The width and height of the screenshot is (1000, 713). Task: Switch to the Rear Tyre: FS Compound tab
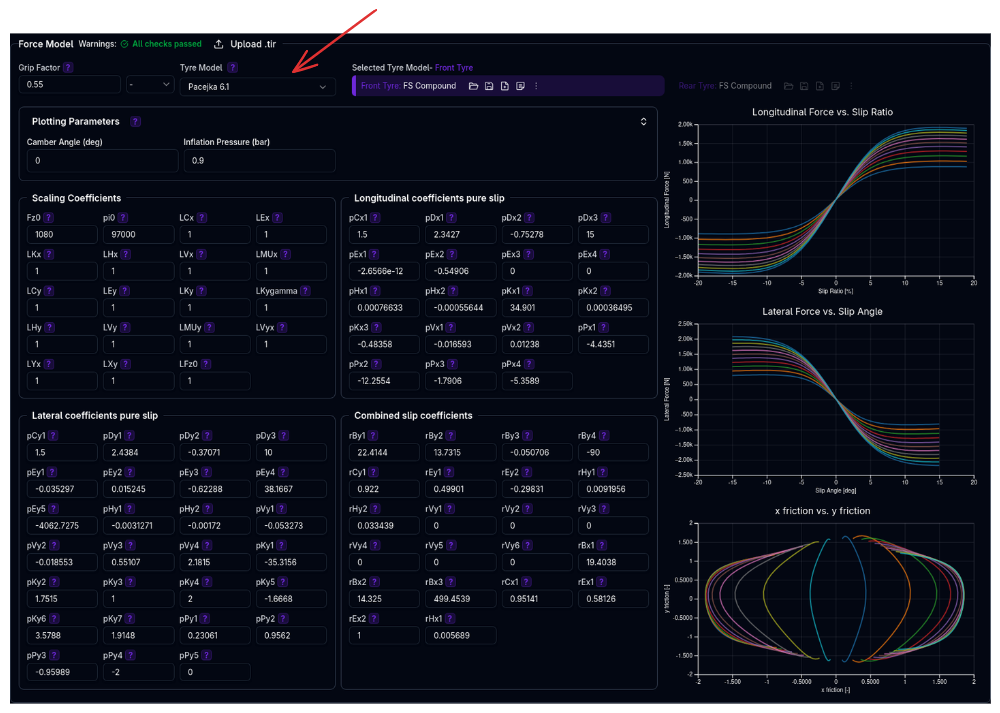click(x=725, y=86)
